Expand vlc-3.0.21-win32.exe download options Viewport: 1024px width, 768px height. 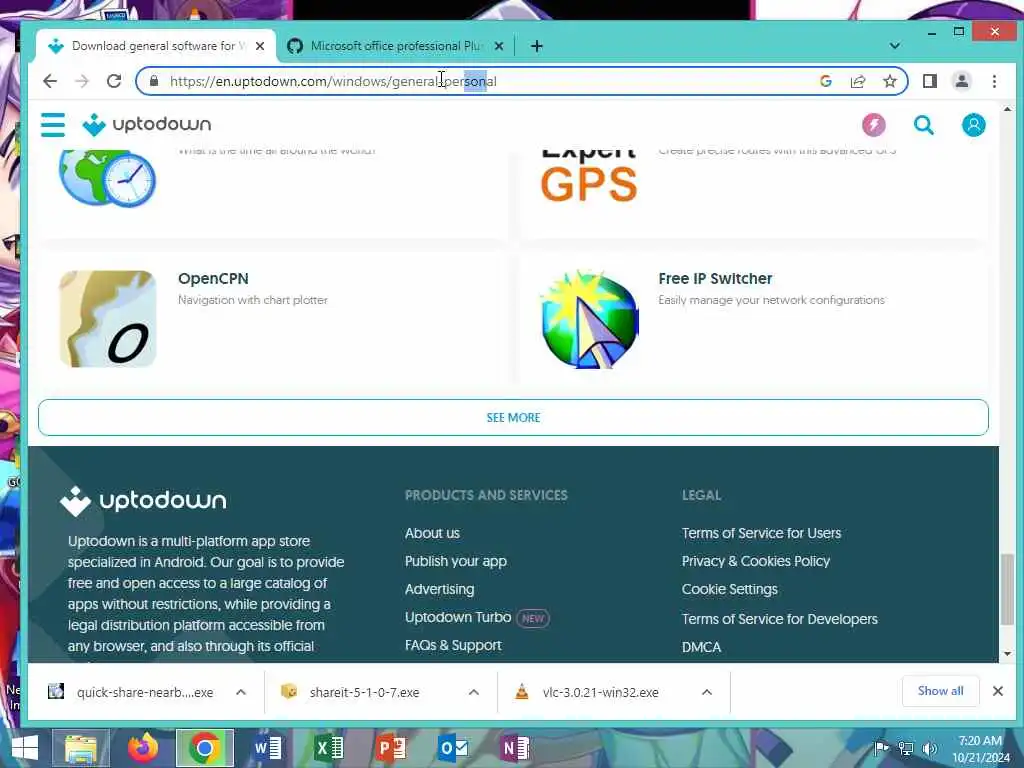tap(707, 692)
